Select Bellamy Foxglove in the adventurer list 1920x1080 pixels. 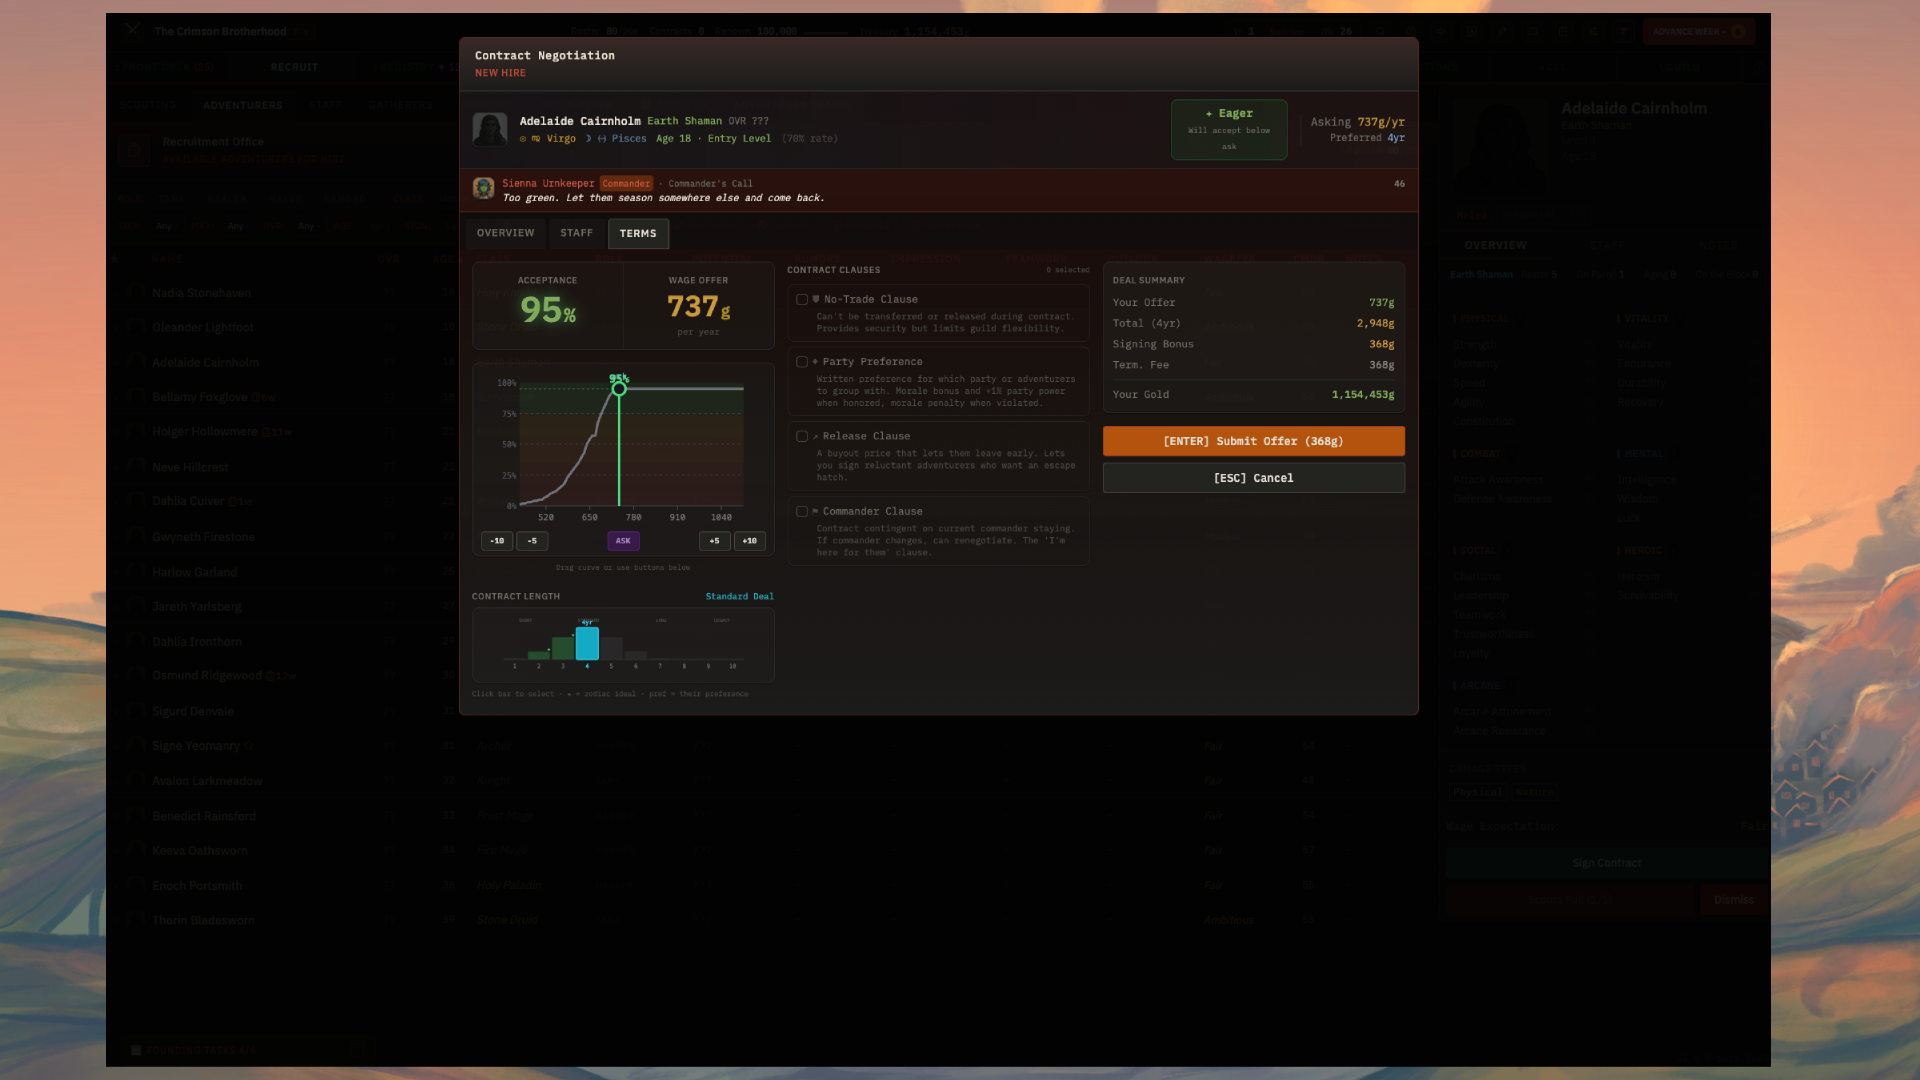pos(200,397)
